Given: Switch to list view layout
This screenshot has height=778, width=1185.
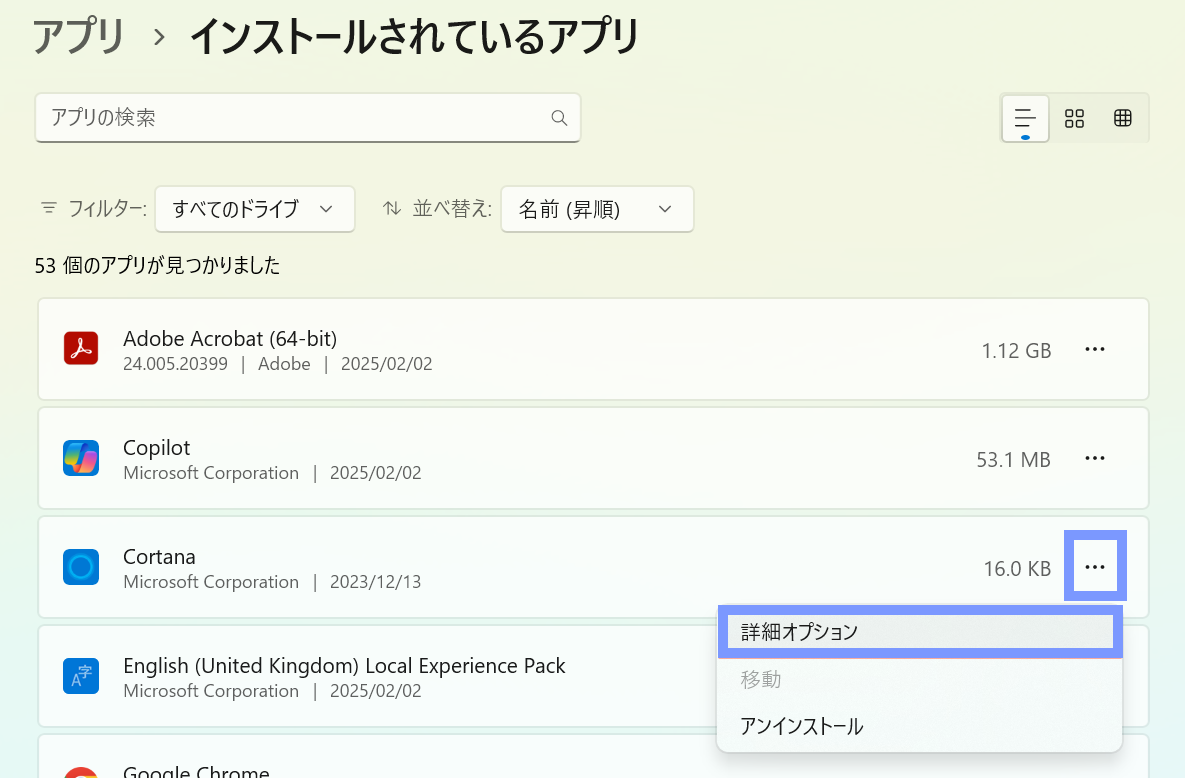Looking at the screenshot, I should (x=1025, y=119).
